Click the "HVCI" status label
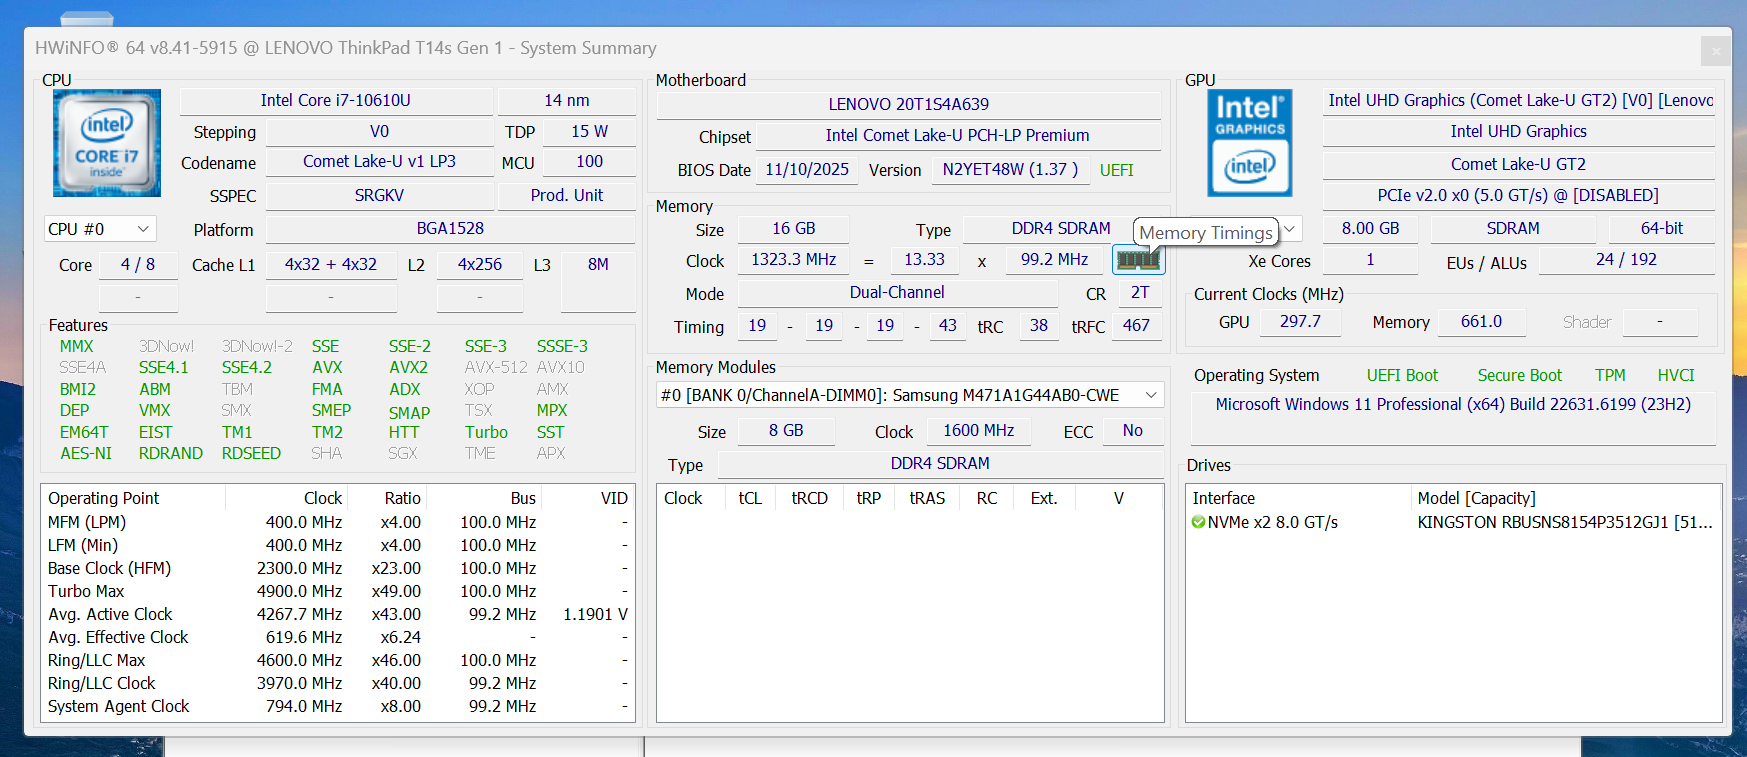This screenshot has height=757, width=1747. 1676,375
